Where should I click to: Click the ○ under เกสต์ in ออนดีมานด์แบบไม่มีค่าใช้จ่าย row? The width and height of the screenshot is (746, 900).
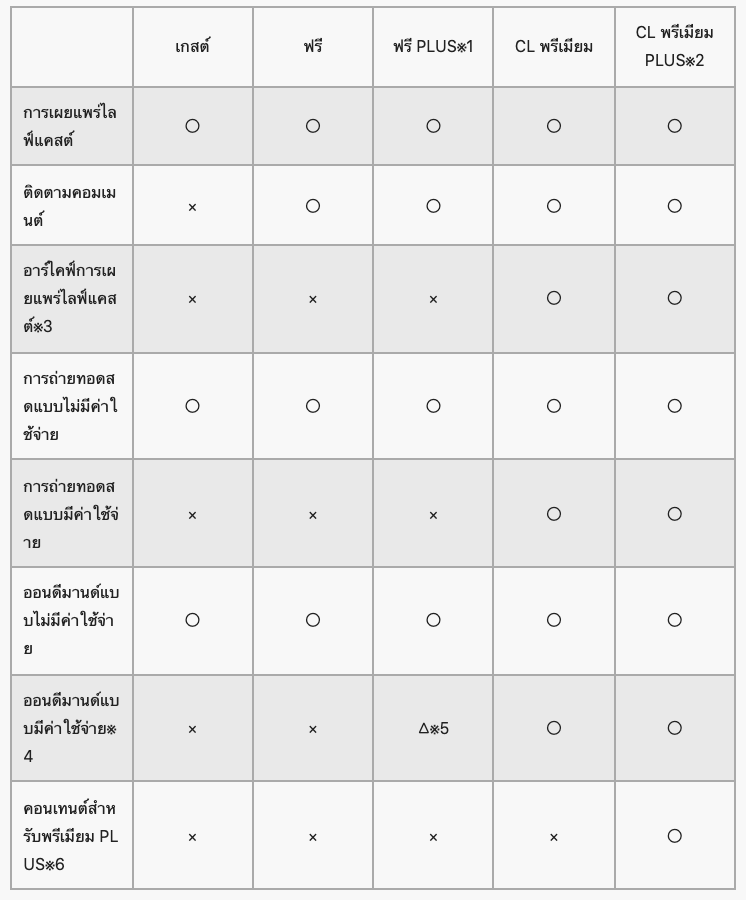pyautogui.click(x=192, y=620)
